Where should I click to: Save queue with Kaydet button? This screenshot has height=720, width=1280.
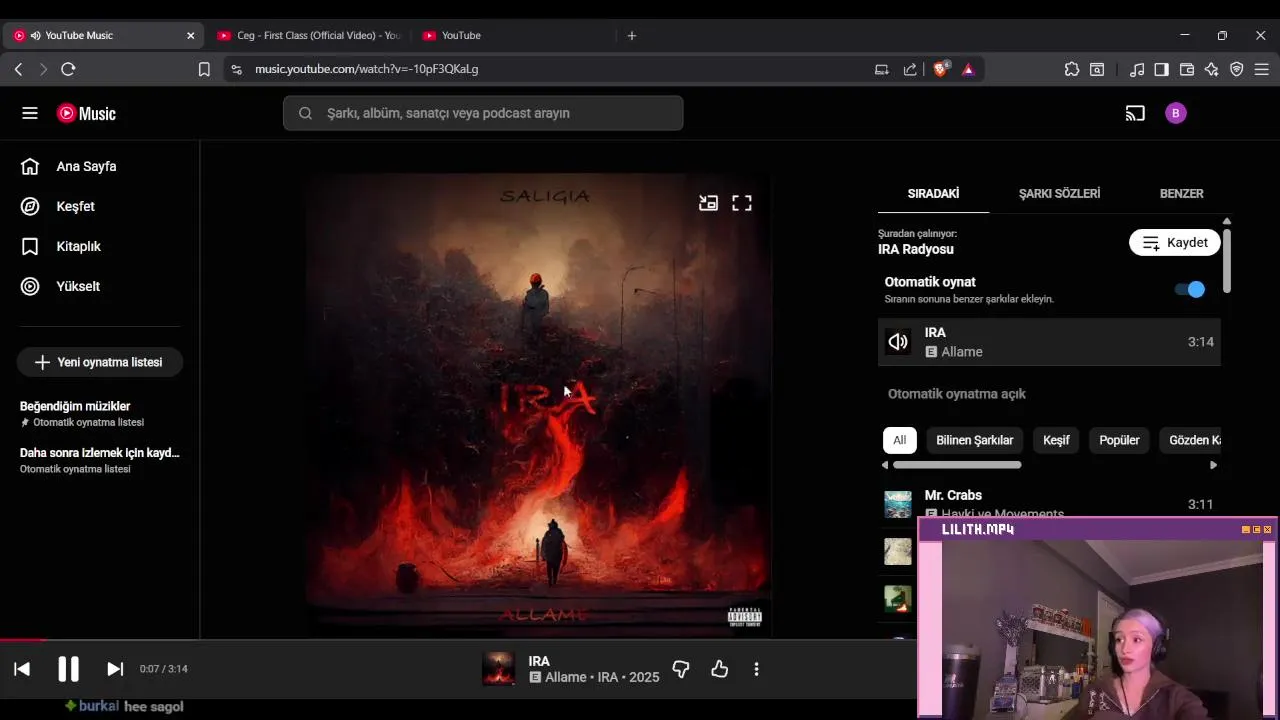click(x=1175, y=242)
